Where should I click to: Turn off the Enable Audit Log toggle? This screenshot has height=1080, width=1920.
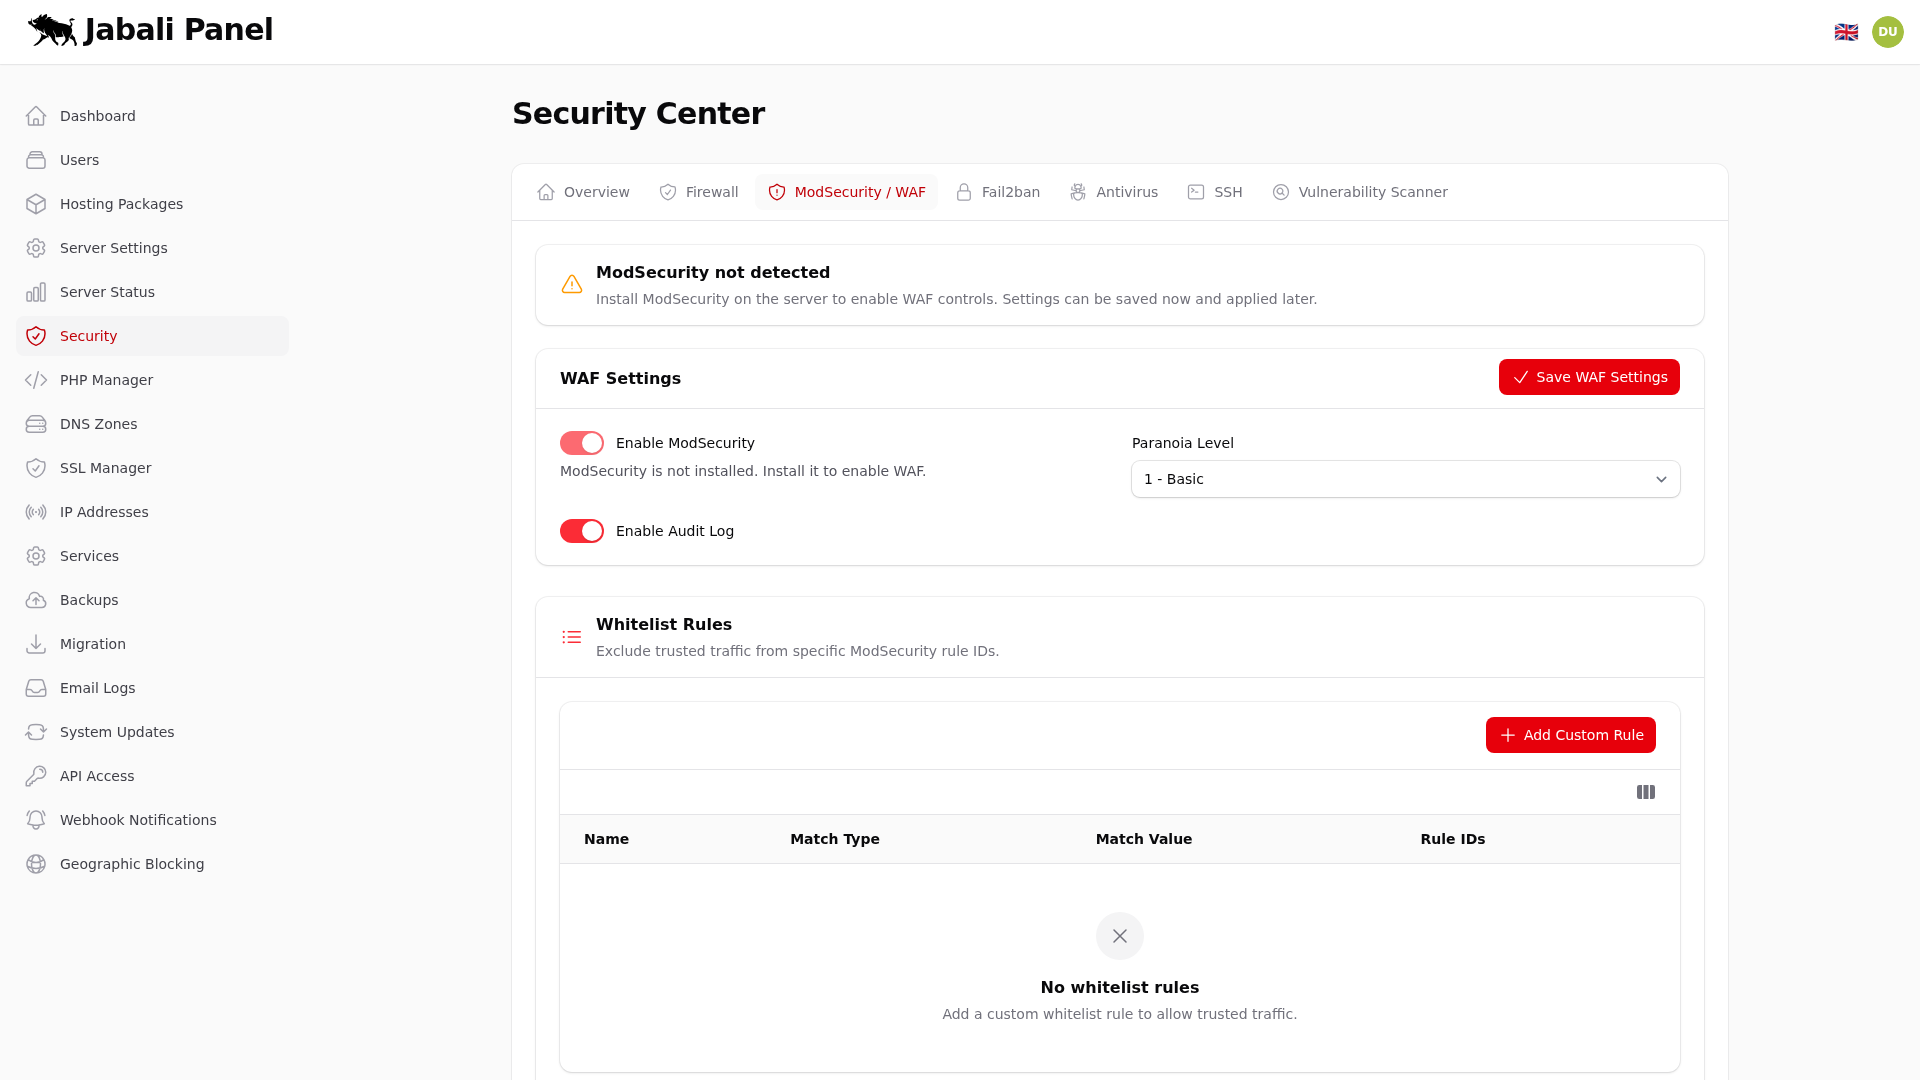[582, 531]
